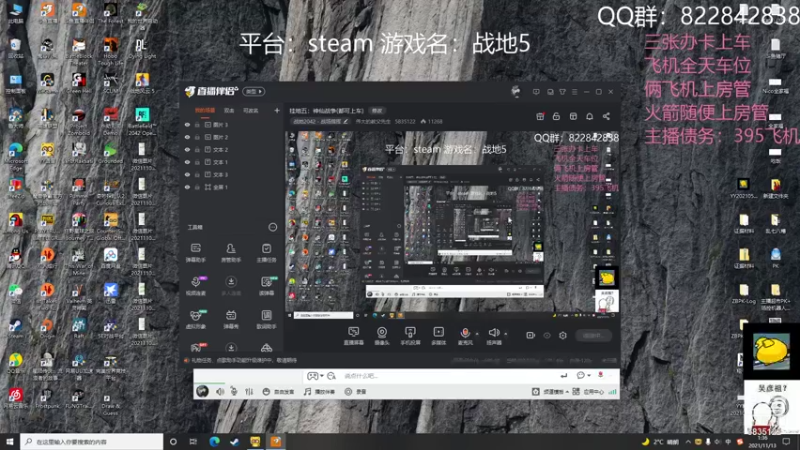This screenshot has width=800, height=450.
Task: Select the 文本 2 layer row
Action: (x=232, y=149)
